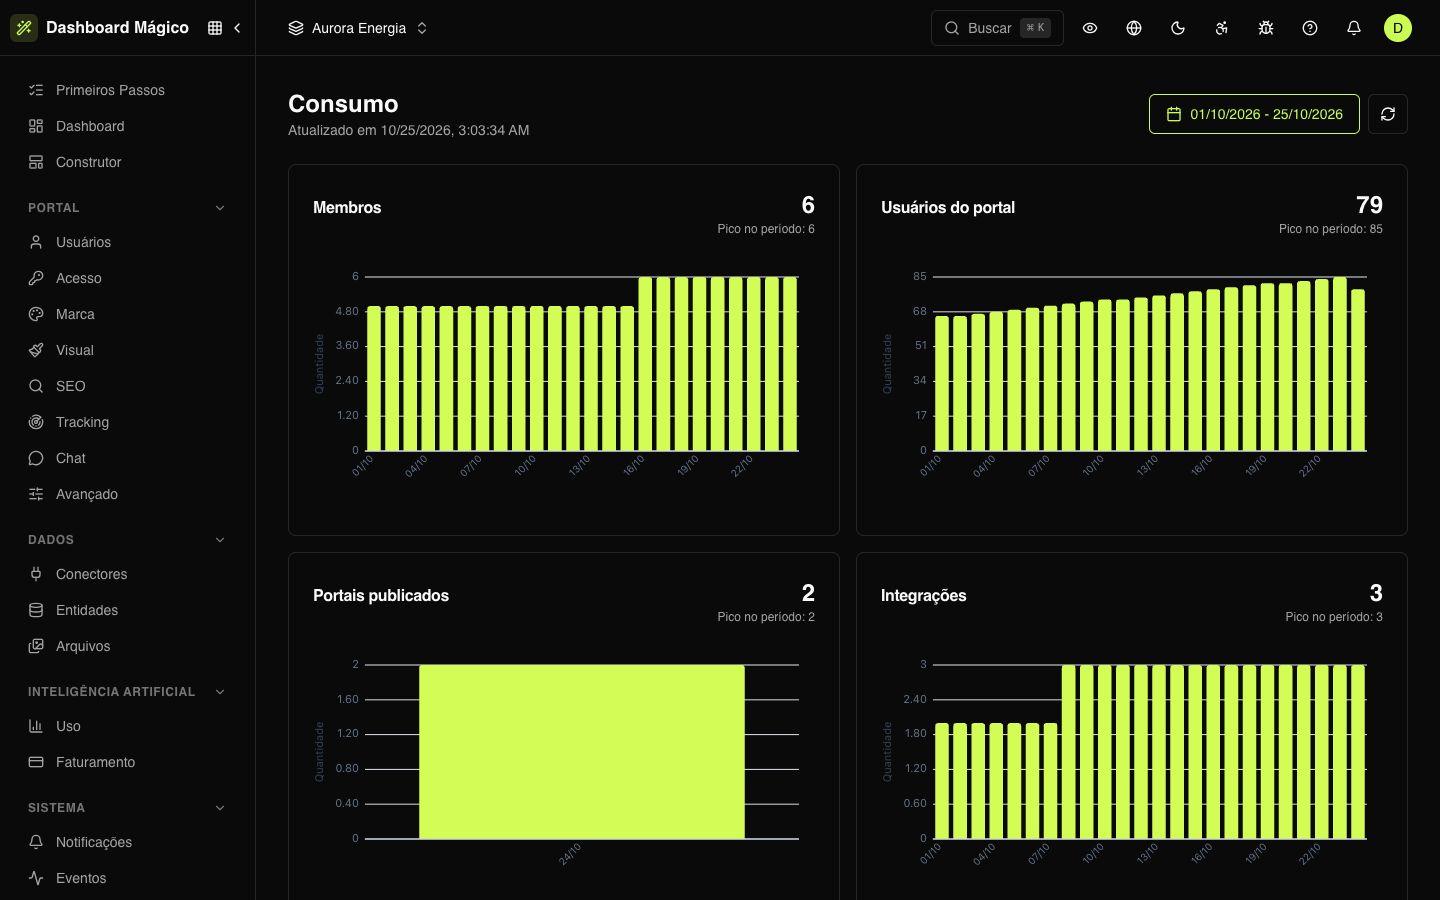Collapse the DADOS section
The width and height of the screenshot is (1440, 900).
click(x=127, y=540)
